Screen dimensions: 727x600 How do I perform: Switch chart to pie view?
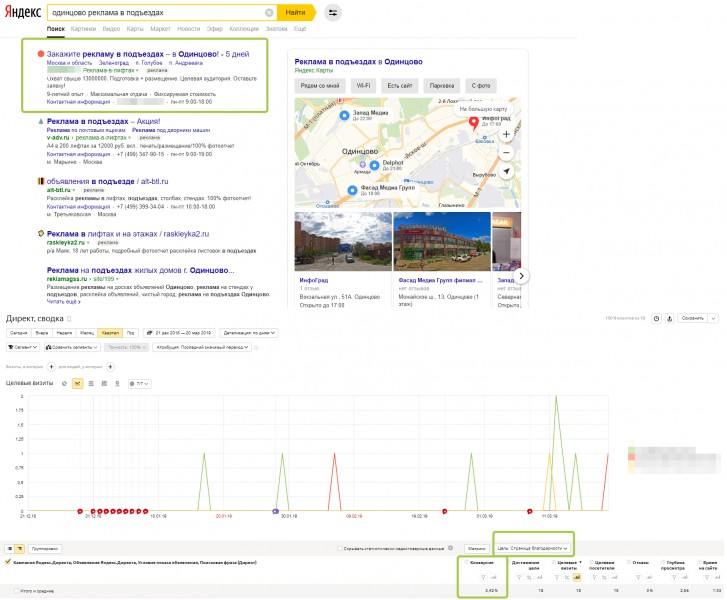pos(64,383)
